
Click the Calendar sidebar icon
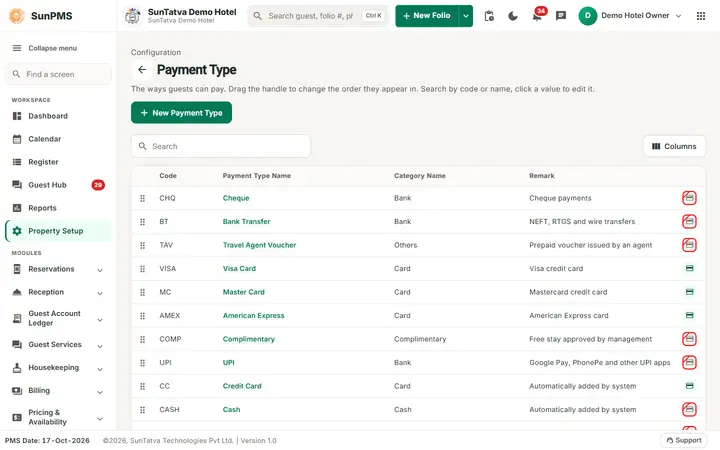(x=17, y=139)
